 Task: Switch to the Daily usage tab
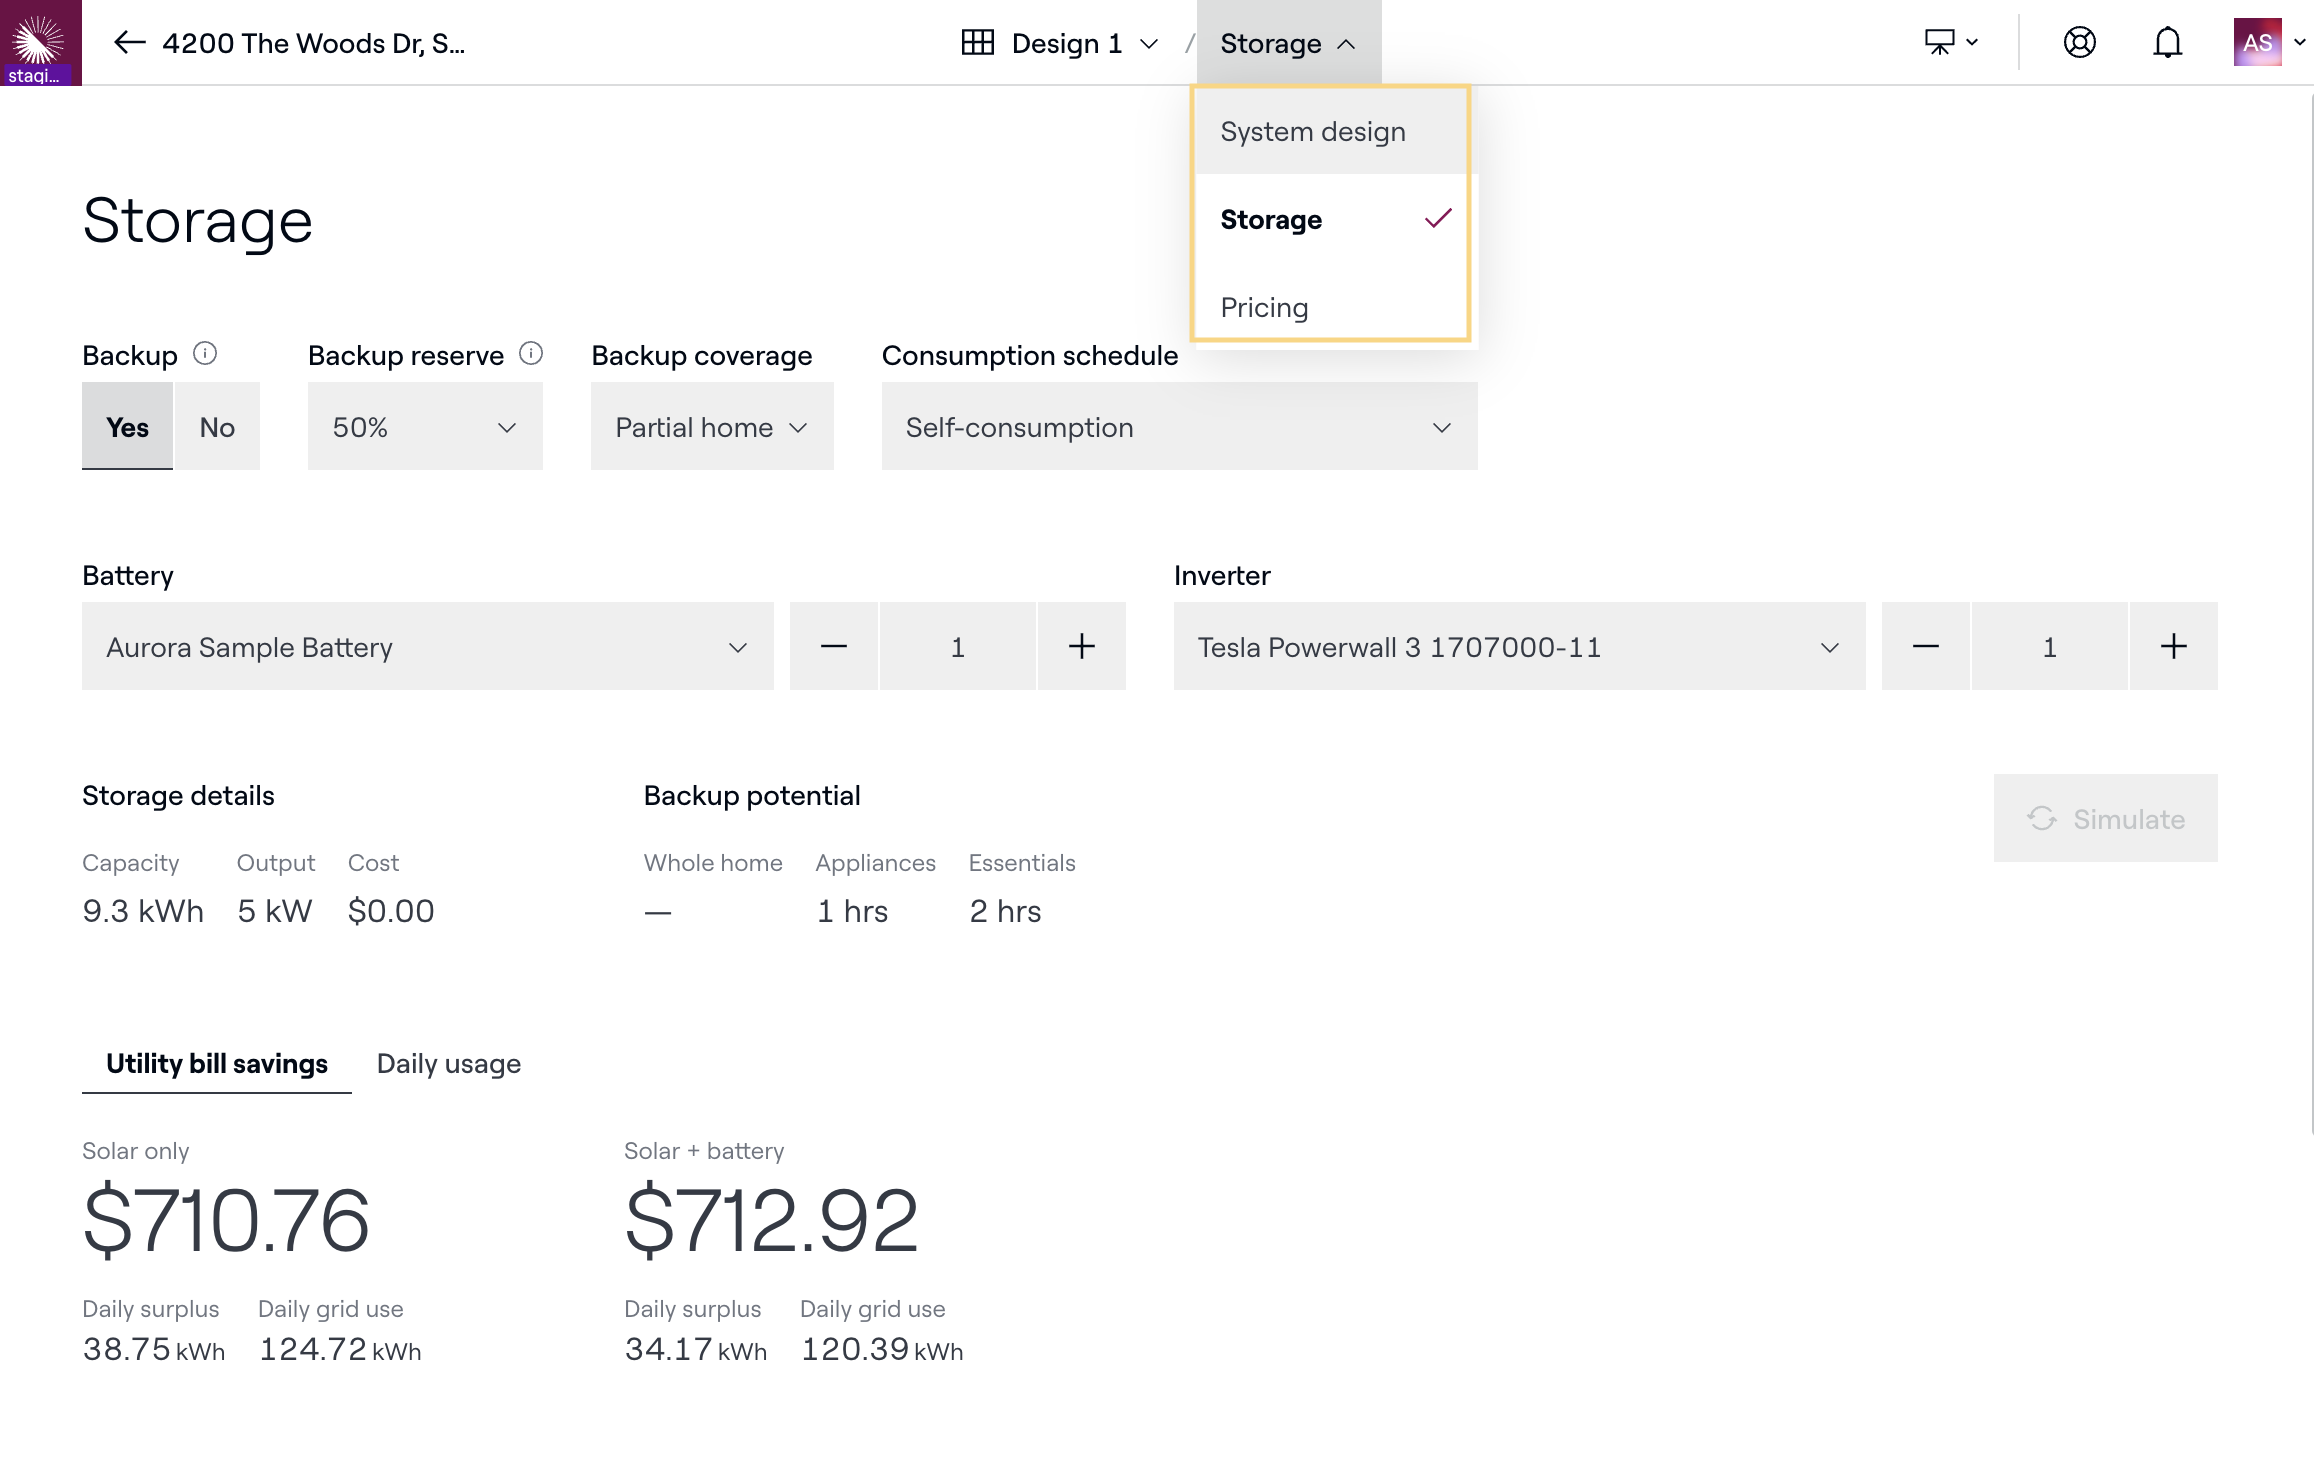click(448, 1064)
